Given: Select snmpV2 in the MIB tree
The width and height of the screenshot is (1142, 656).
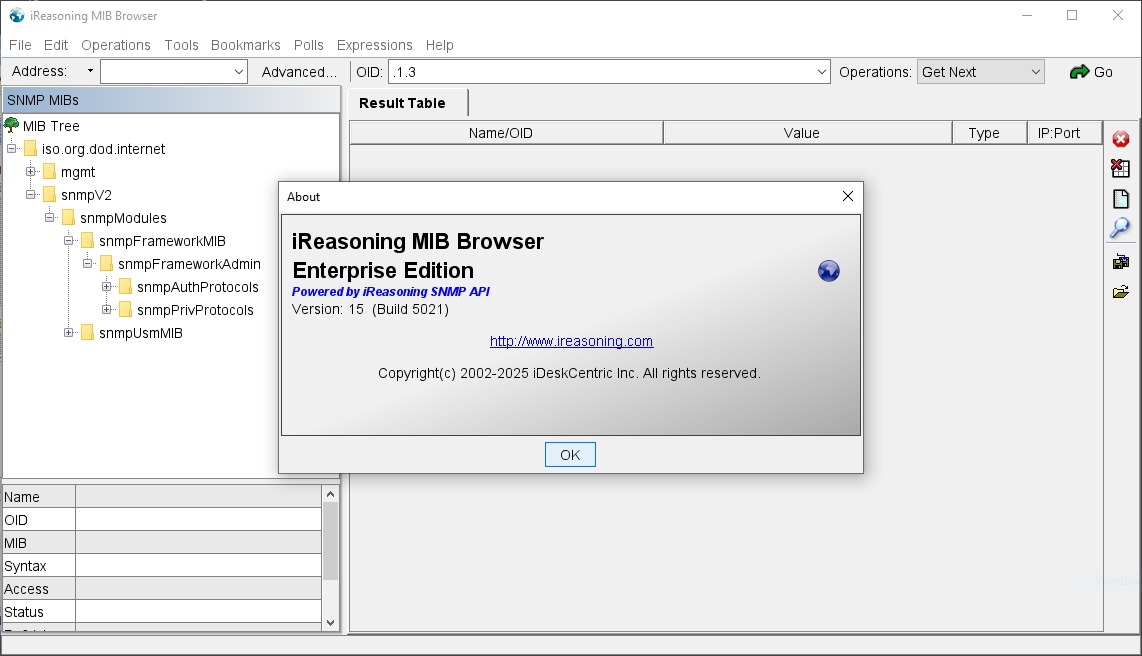Looking at the screenshot, I should [x=86, y=194].
